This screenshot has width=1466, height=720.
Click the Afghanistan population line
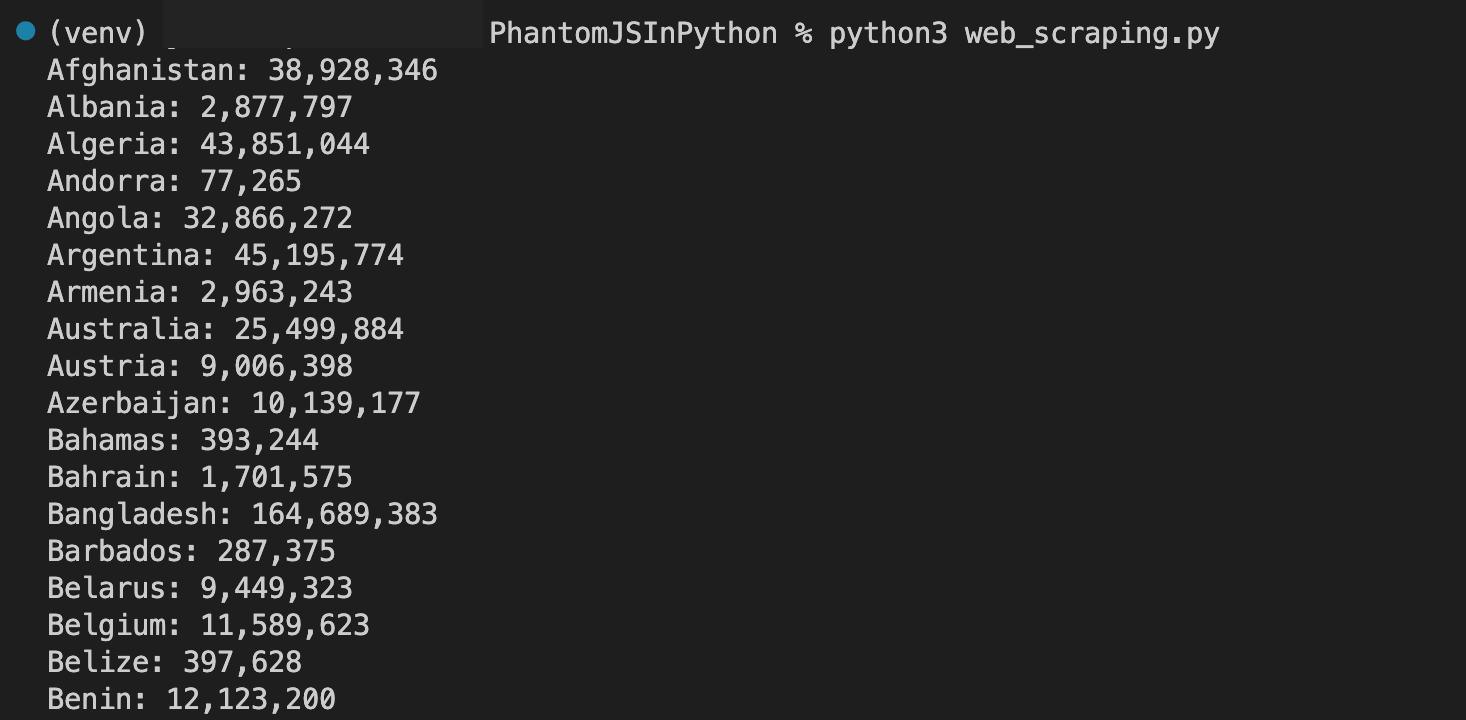(242, 70)
